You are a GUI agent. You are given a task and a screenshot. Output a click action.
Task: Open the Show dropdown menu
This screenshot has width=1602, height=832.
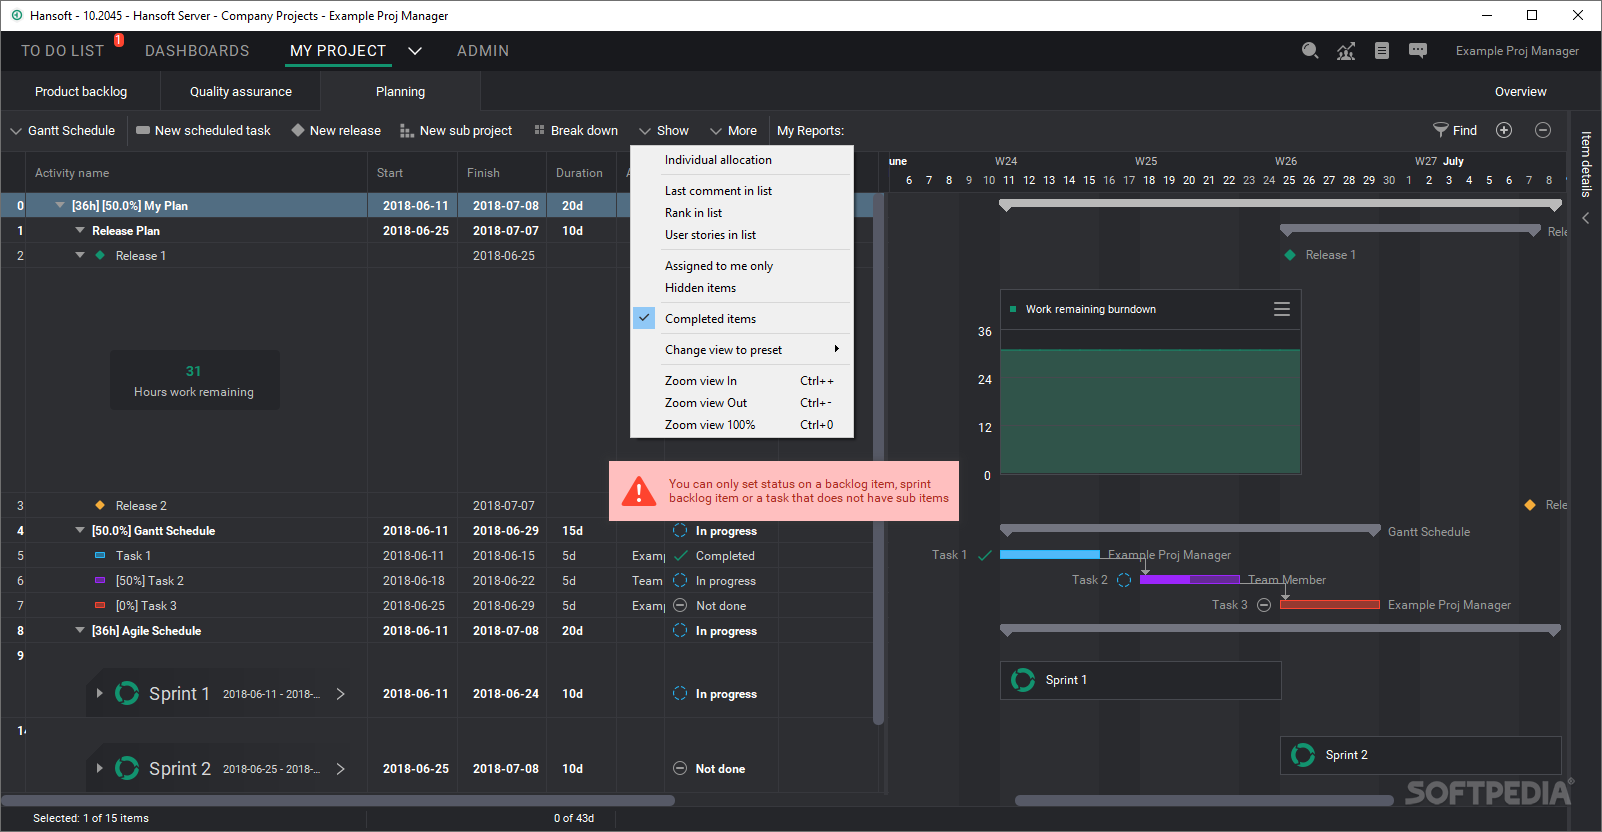[x=664, y=131]
